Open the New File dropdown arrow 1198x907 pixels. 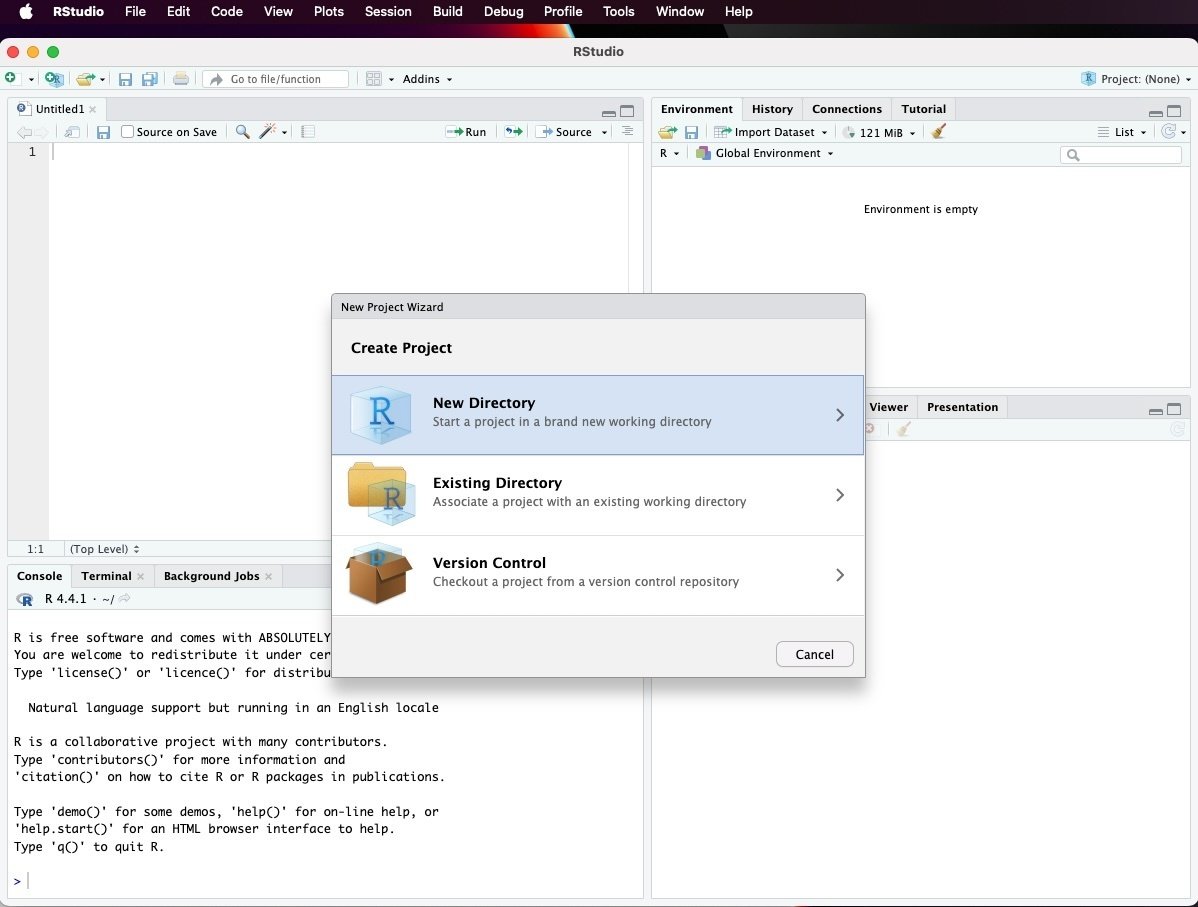[x=31, y=79]
